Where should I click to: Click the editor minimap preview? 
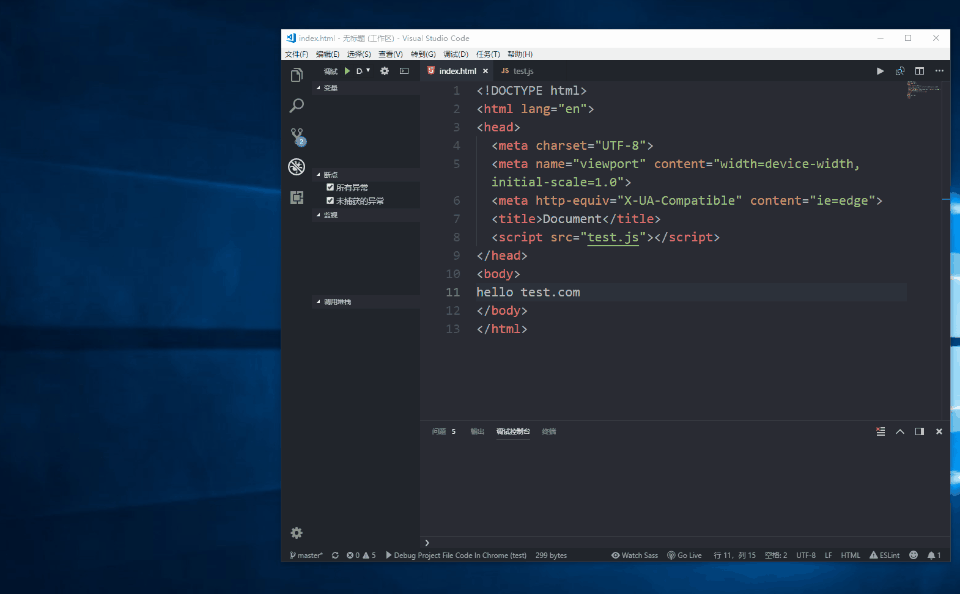coord(923,90)
